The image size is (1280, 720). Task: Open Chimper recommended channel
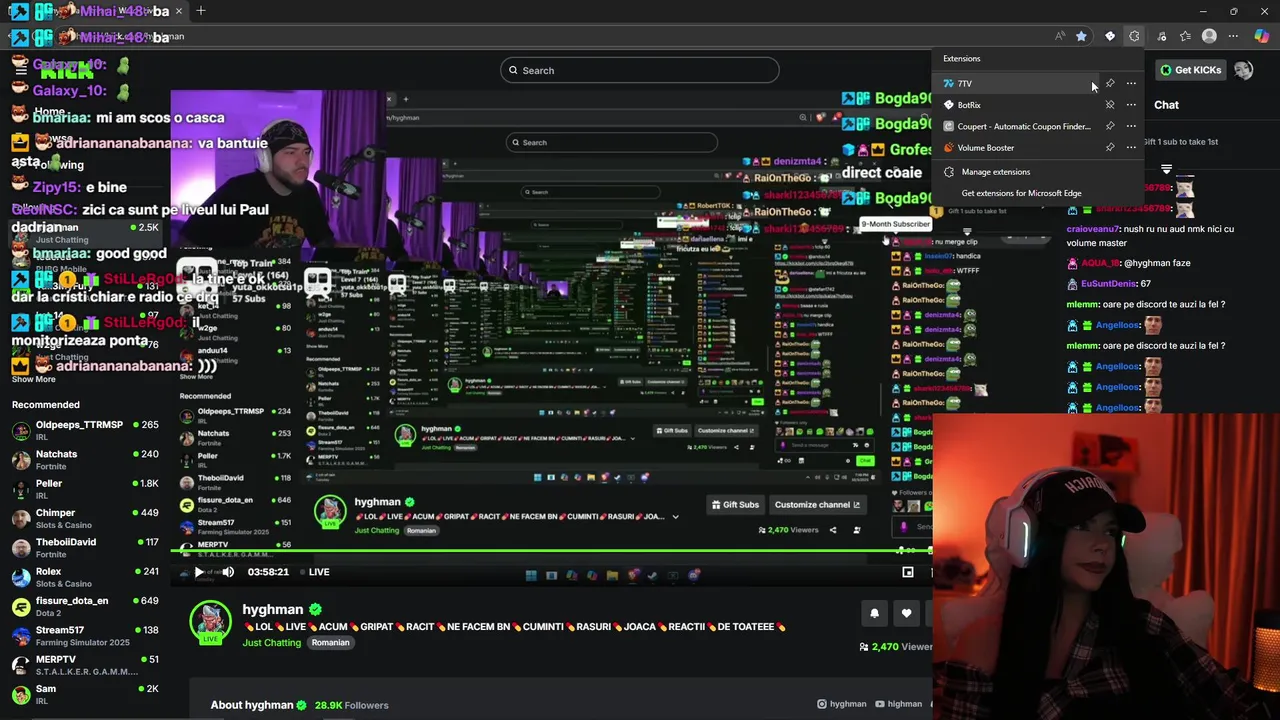85,518
